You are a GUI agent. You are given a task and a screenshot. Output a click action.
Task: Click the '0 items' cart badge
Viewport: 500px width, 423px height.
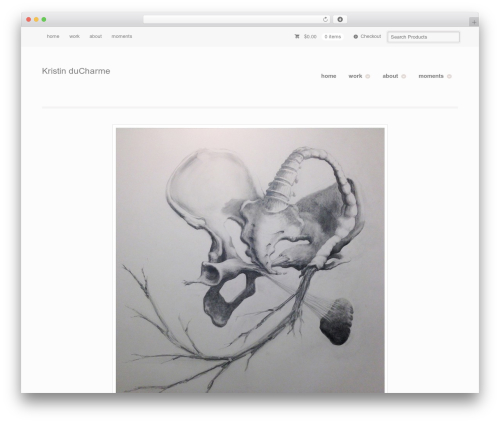[x=333, y=37]
